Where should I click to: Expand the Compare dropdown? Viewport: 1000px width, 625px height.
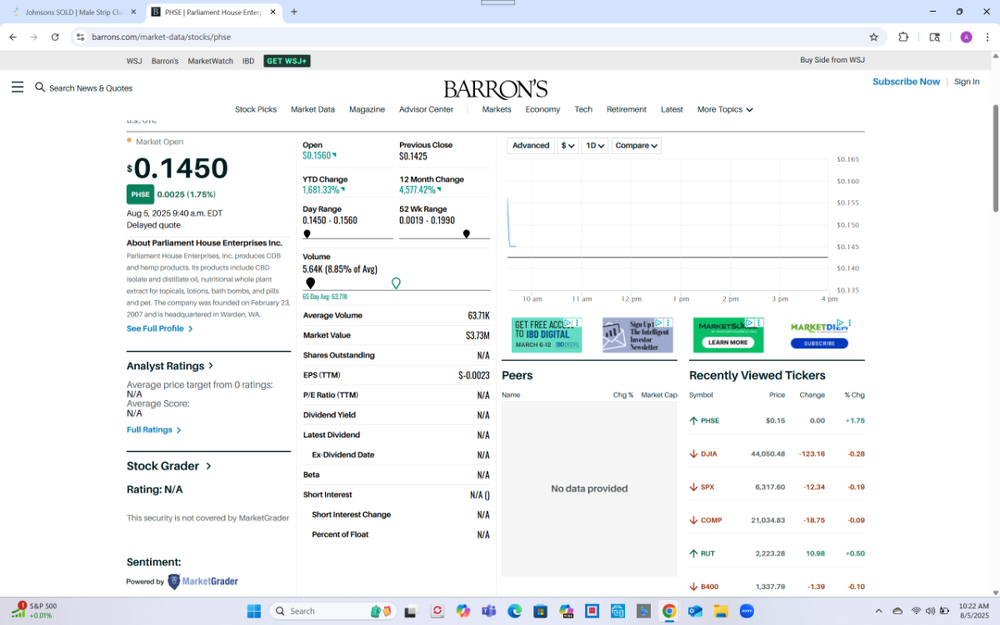pyautogui.click(x=636, y=146)
